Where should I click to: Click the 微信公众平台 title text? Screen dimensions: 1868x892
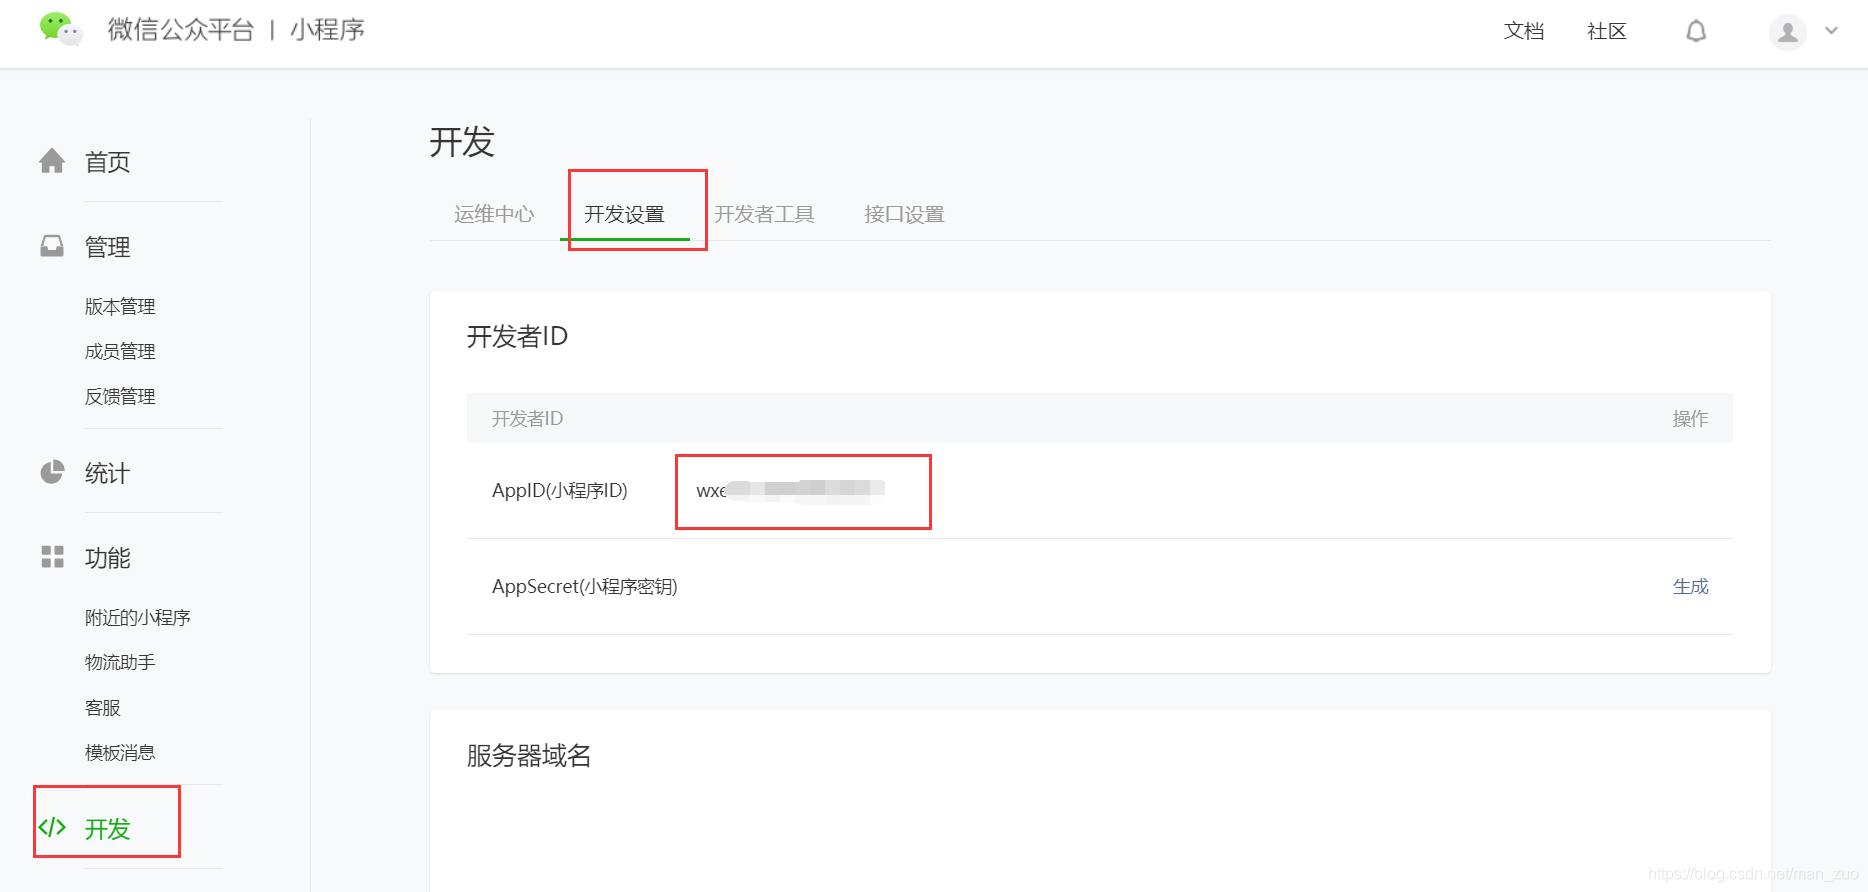coord(181,30)
